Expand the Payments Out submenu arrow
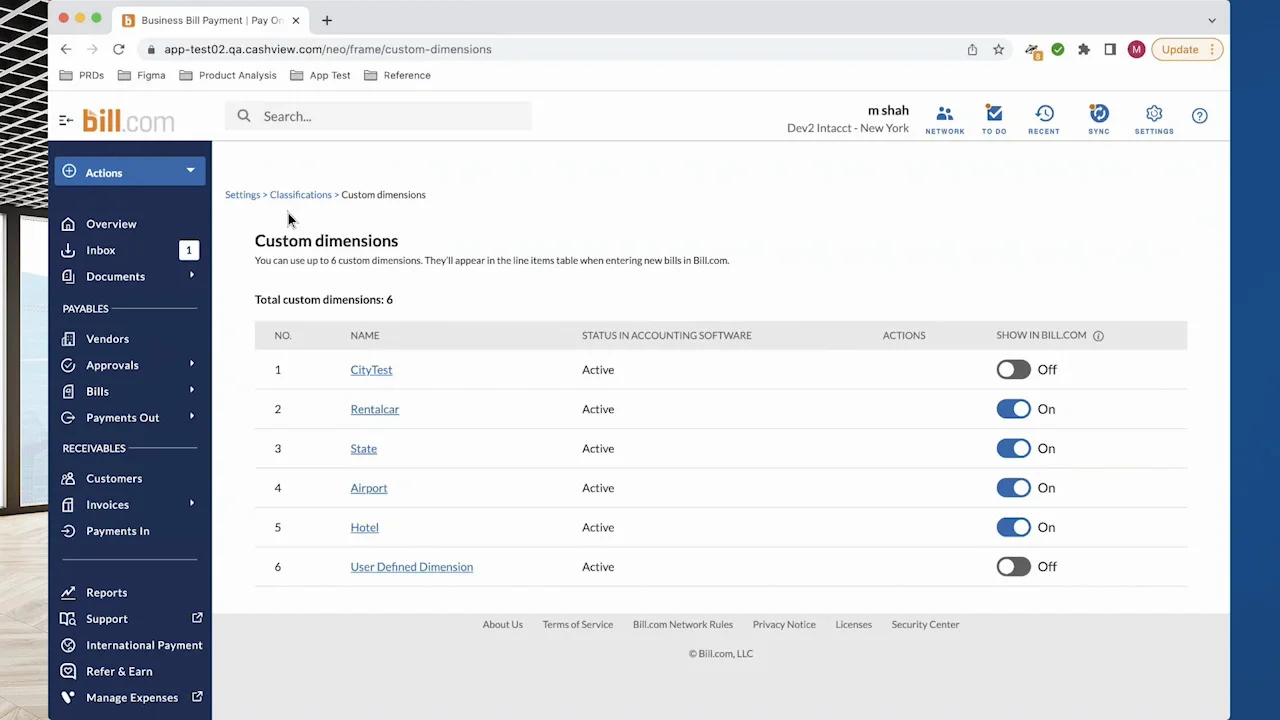This screenshot has width=1280, height=720. tap(192, 417)
